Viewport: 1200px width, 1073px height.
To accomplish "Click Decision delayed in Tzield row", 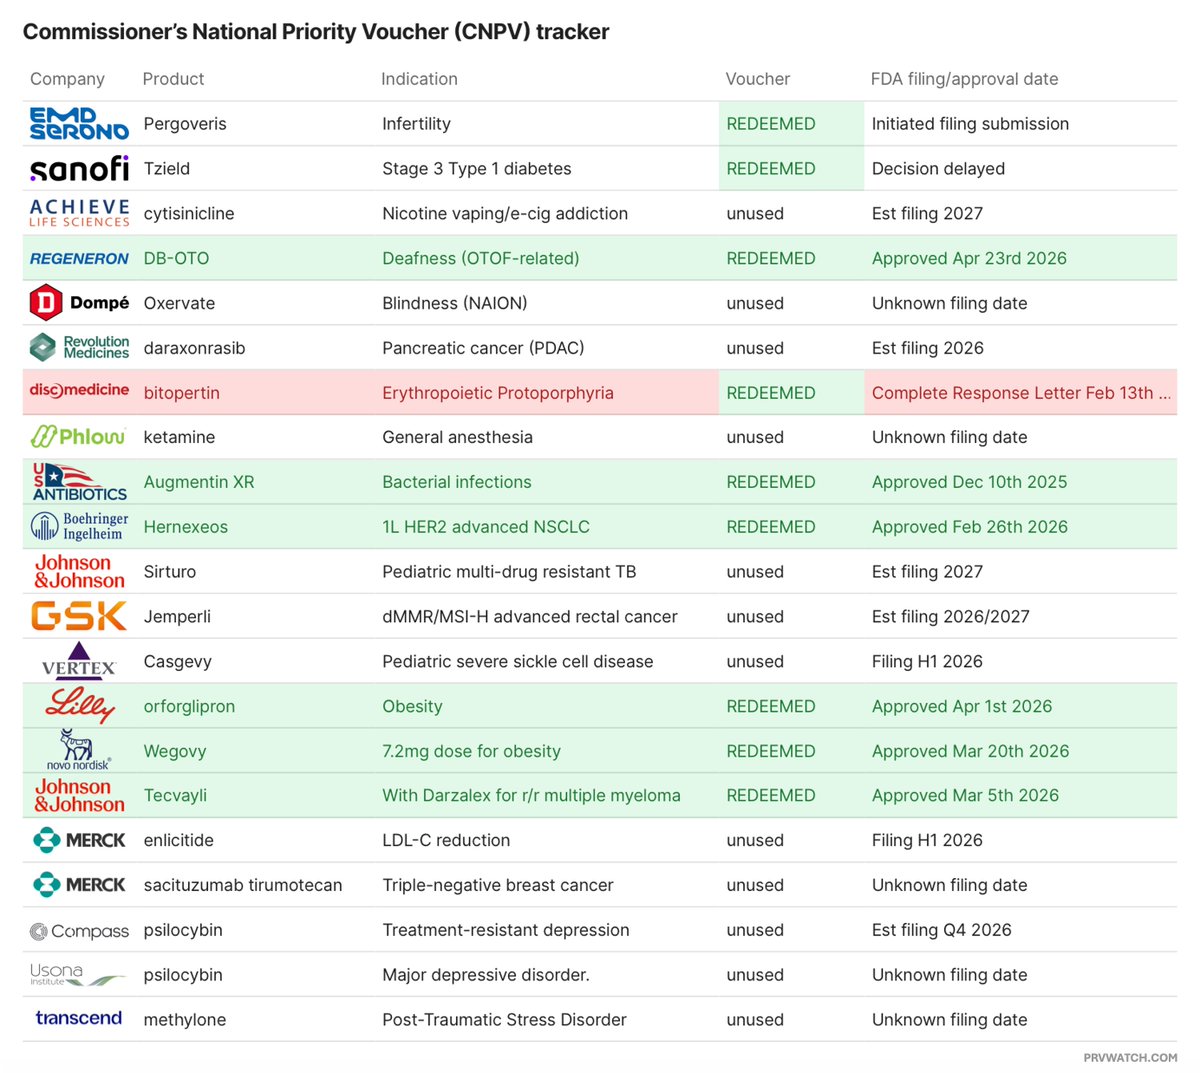I will 938,169.
